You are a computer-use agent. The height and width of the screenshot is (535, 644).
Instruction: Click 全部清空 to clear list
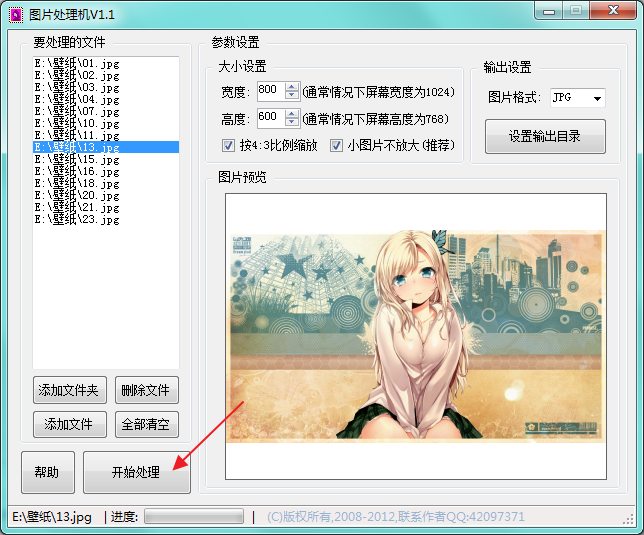(147, 424)
